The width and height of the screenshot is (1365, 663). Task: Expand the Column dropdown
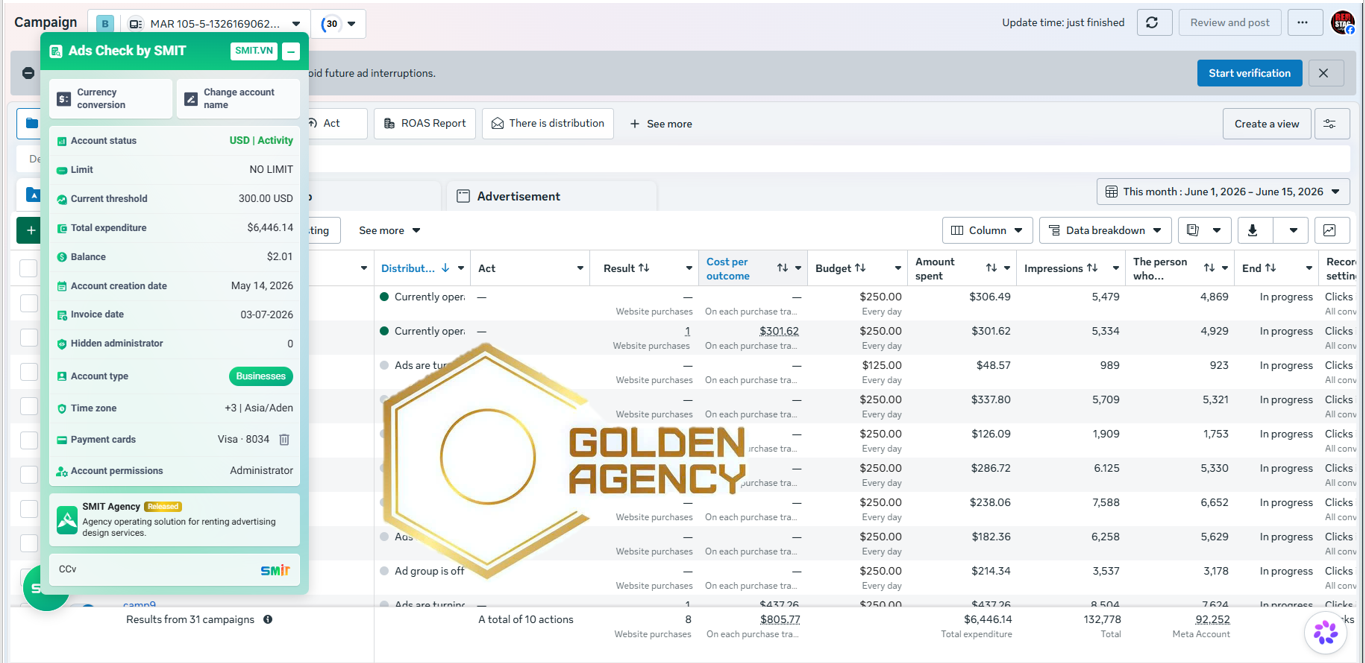pyautogui.click(x=987, y=230)
